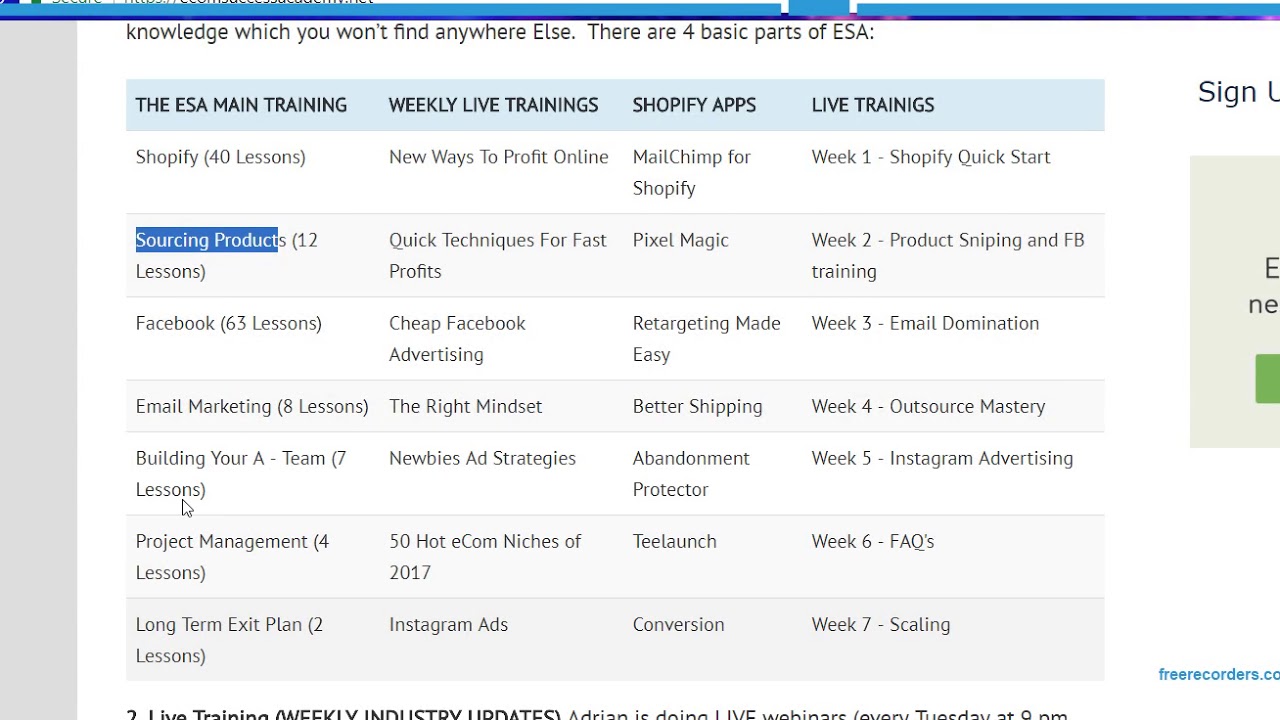This screenshot has height=720, width=1280.
Task: Click the 'SHOPIFY APPS' column header
Action: point(694,105)
